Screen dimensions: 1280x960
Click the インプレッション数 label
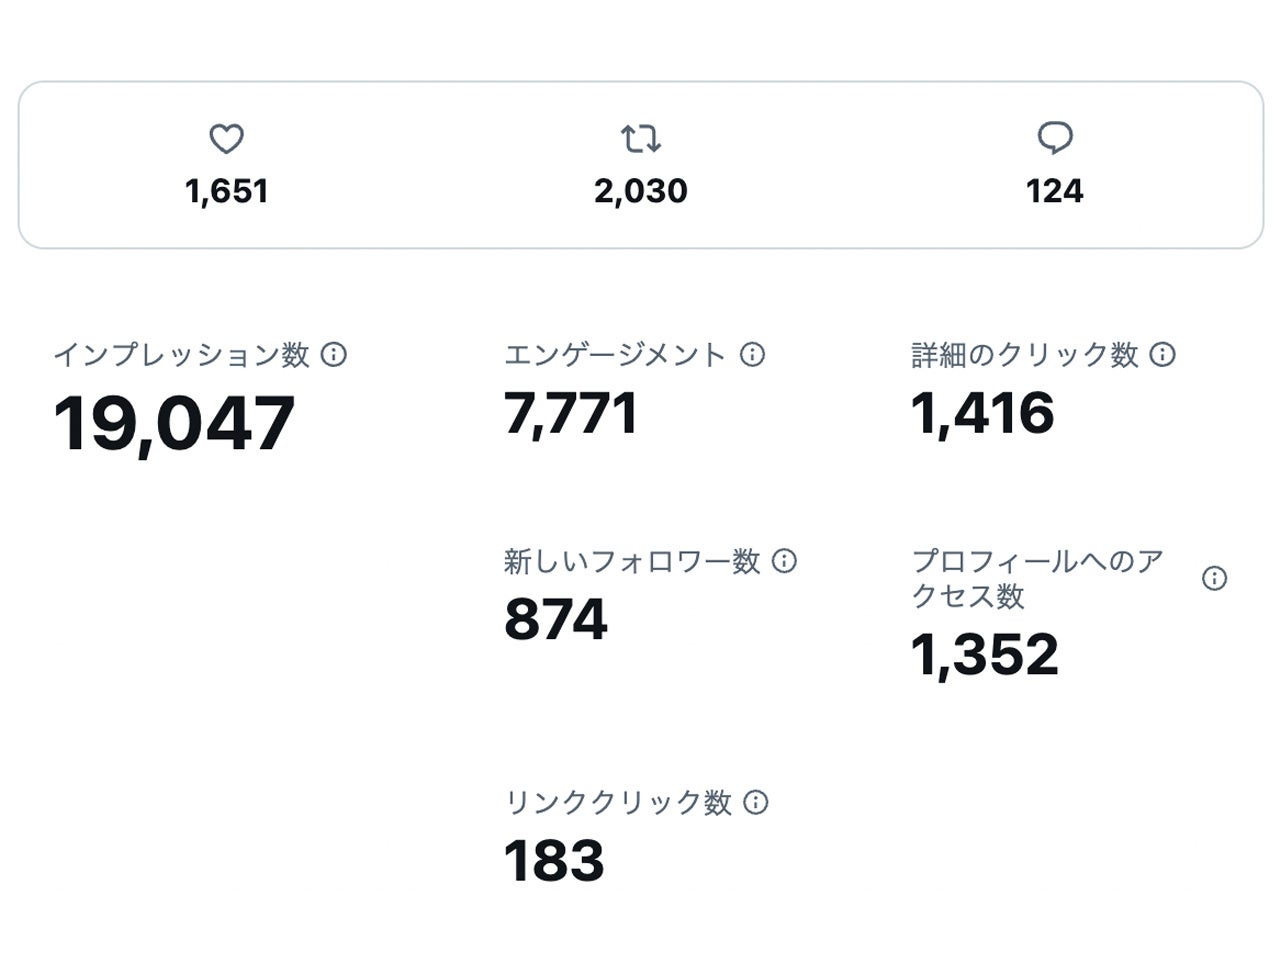pyautogui.click(x=181, y=355)
